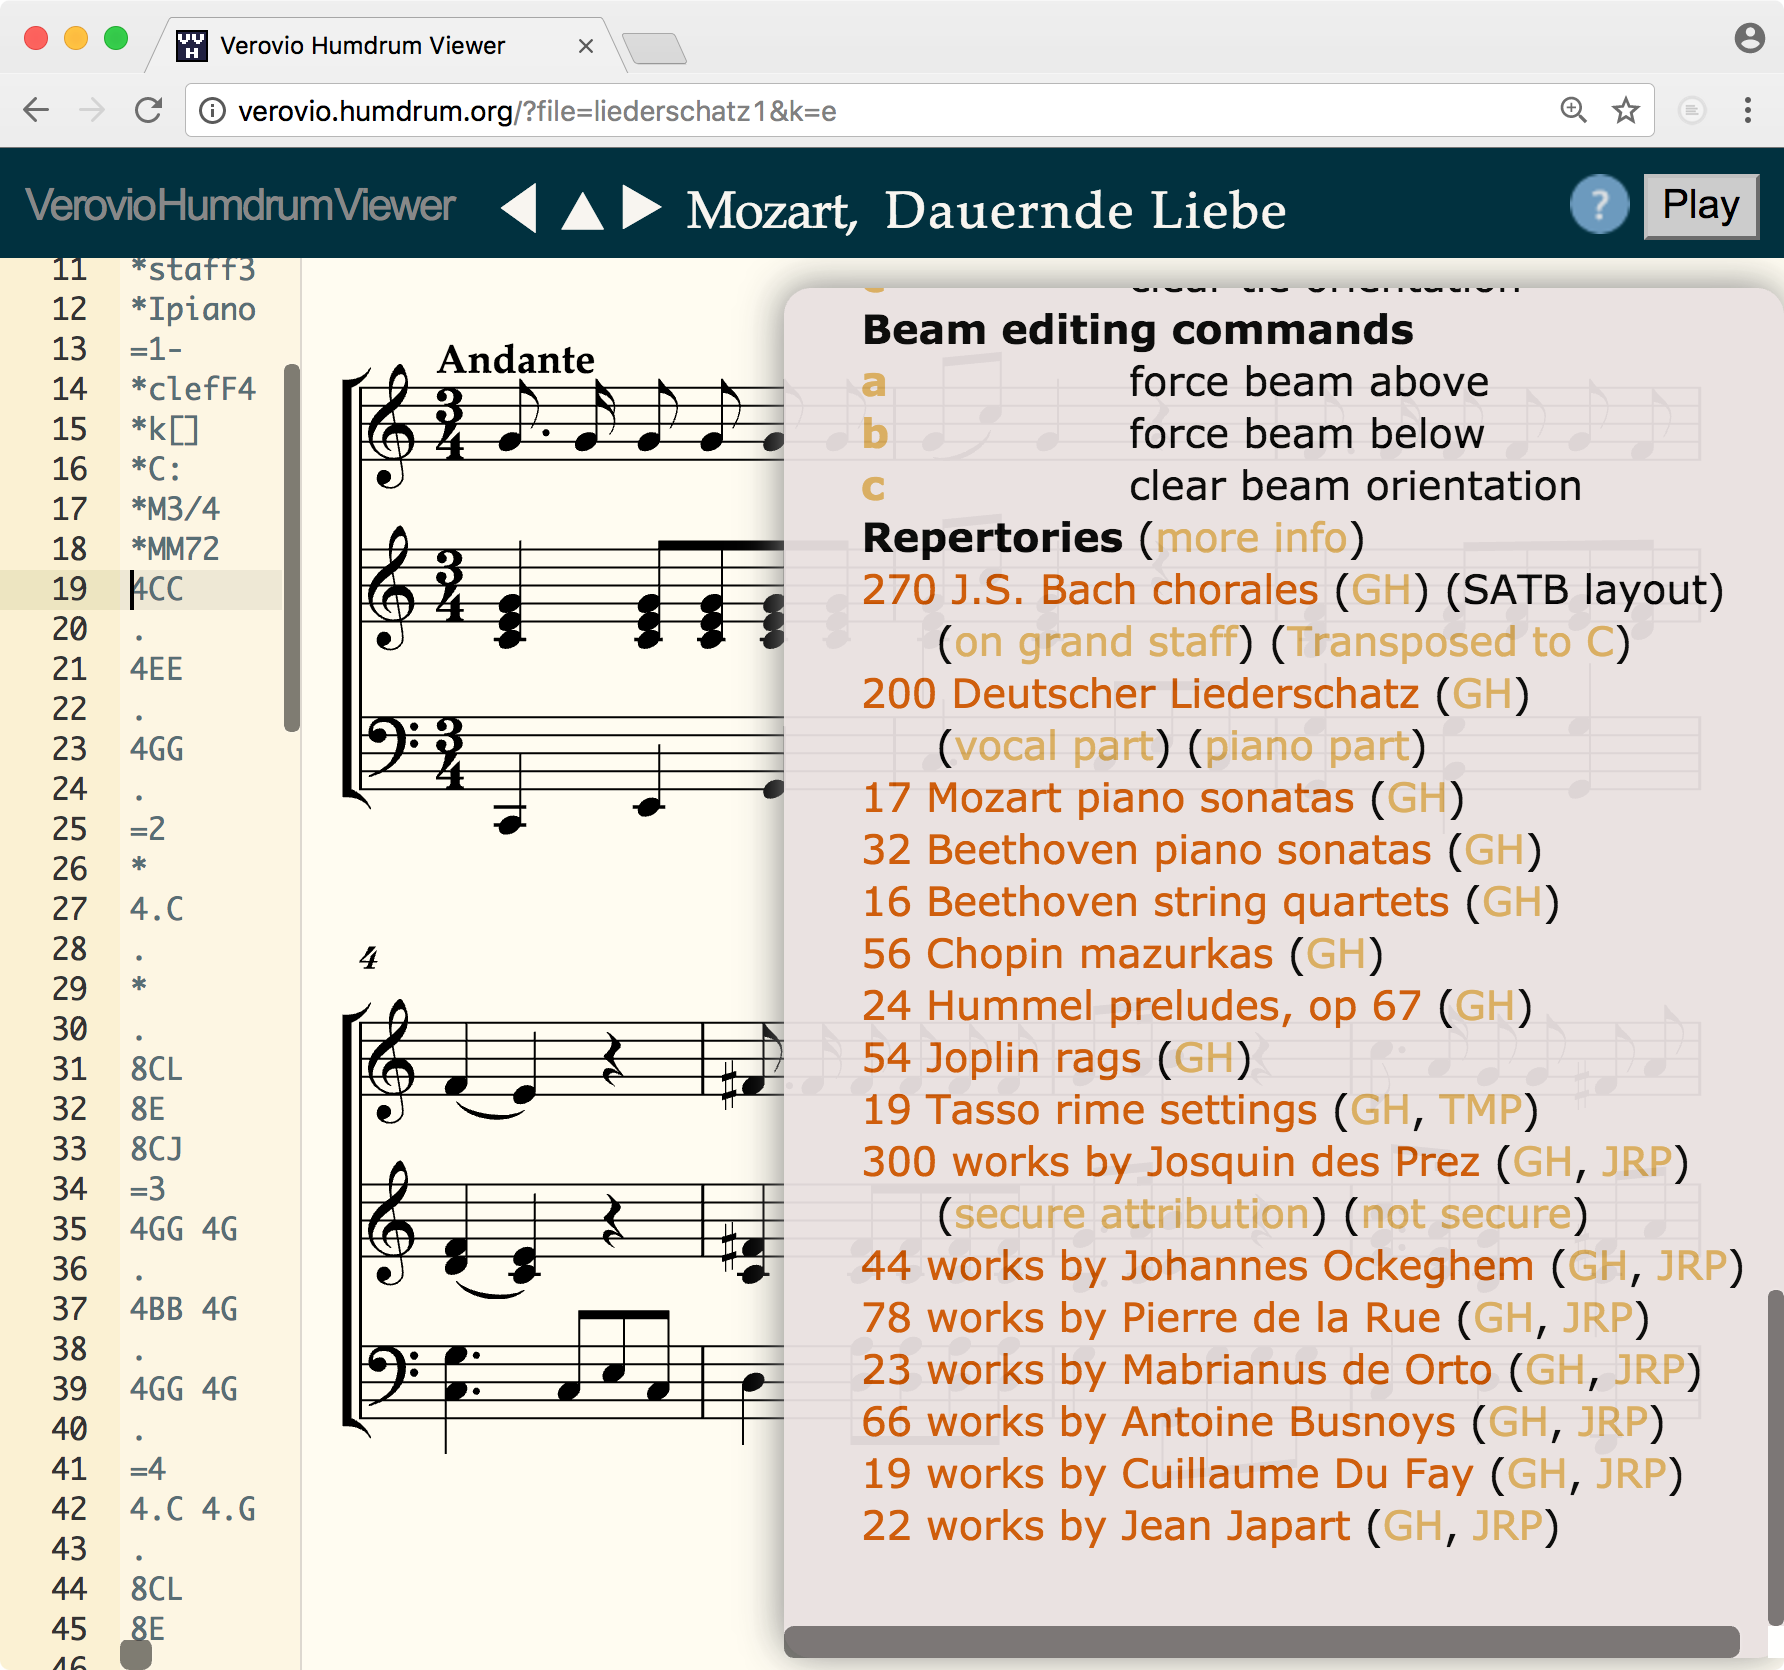
Task: Close the Verovio Humdrum Viewer tab
Action: tap(586, 46)
